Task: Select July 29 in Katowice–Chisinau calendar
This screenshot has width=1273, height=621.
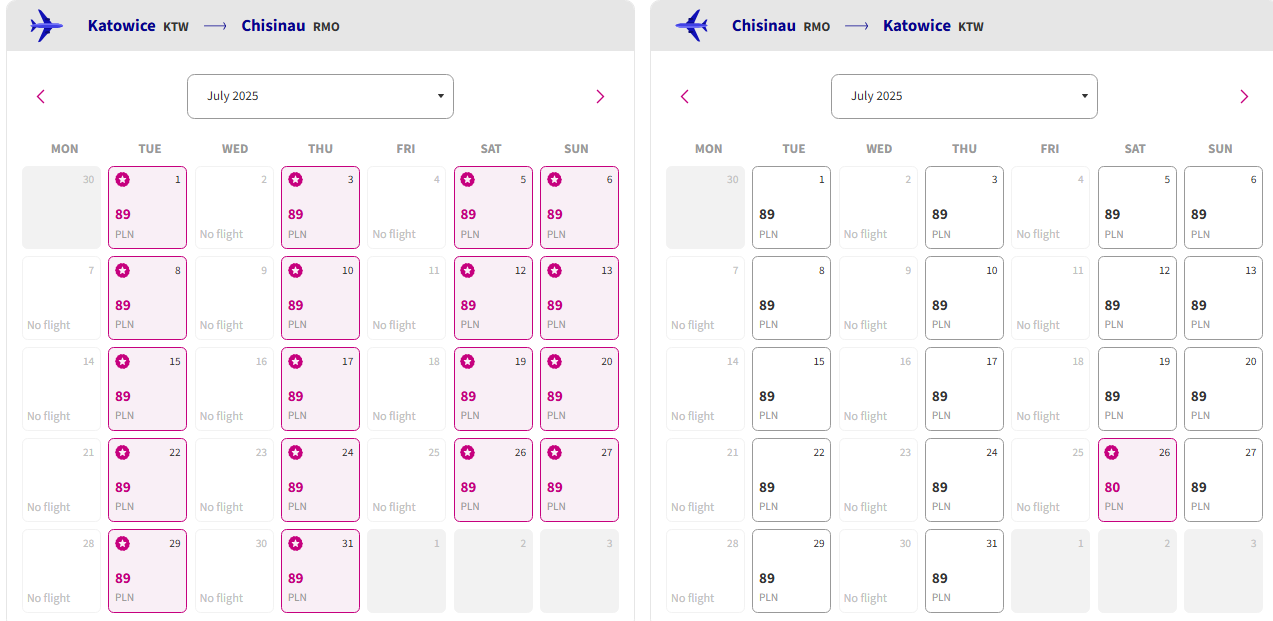Action: (x=148, y=571)
